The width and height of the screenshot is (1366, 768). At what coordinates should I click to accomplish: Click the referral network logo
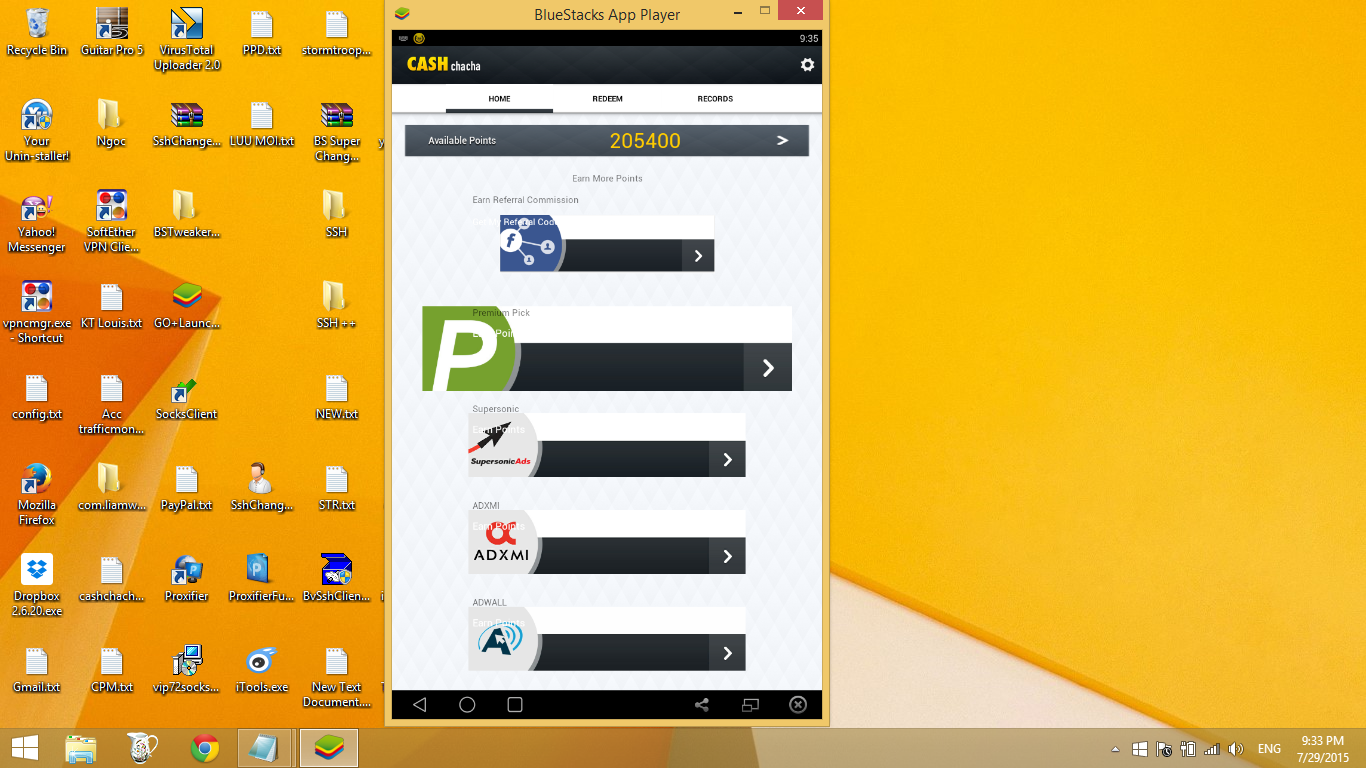(x=530, y=245)
